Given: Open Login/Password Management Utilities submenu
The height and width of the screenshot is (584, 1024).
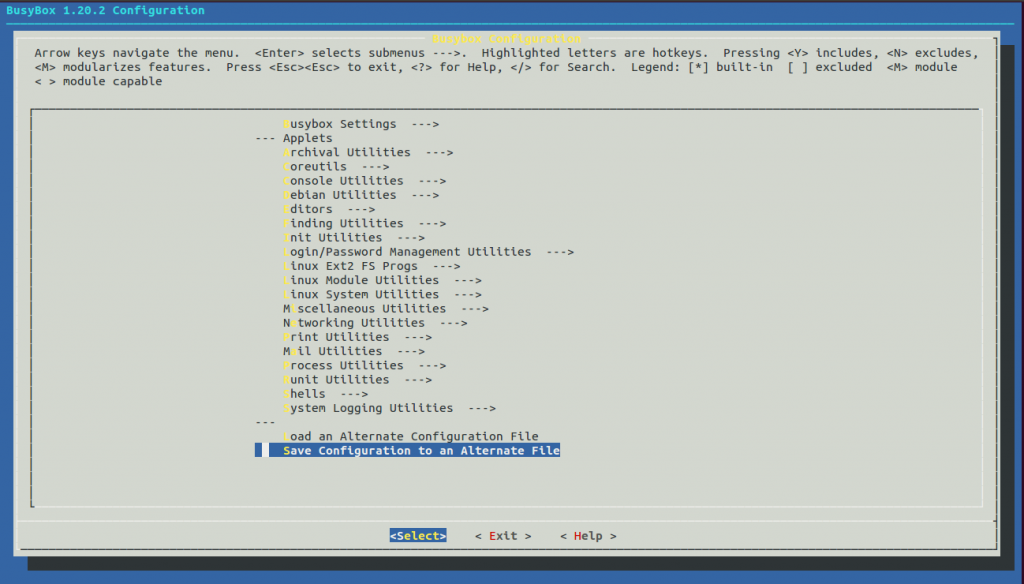Looking at the screenshot, I should [428, 252].
